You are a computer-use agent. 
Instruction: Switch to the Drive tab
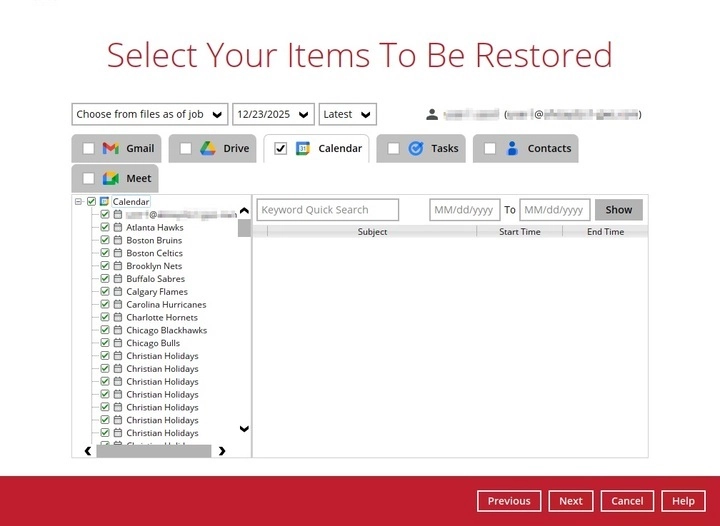pos(236,148)
